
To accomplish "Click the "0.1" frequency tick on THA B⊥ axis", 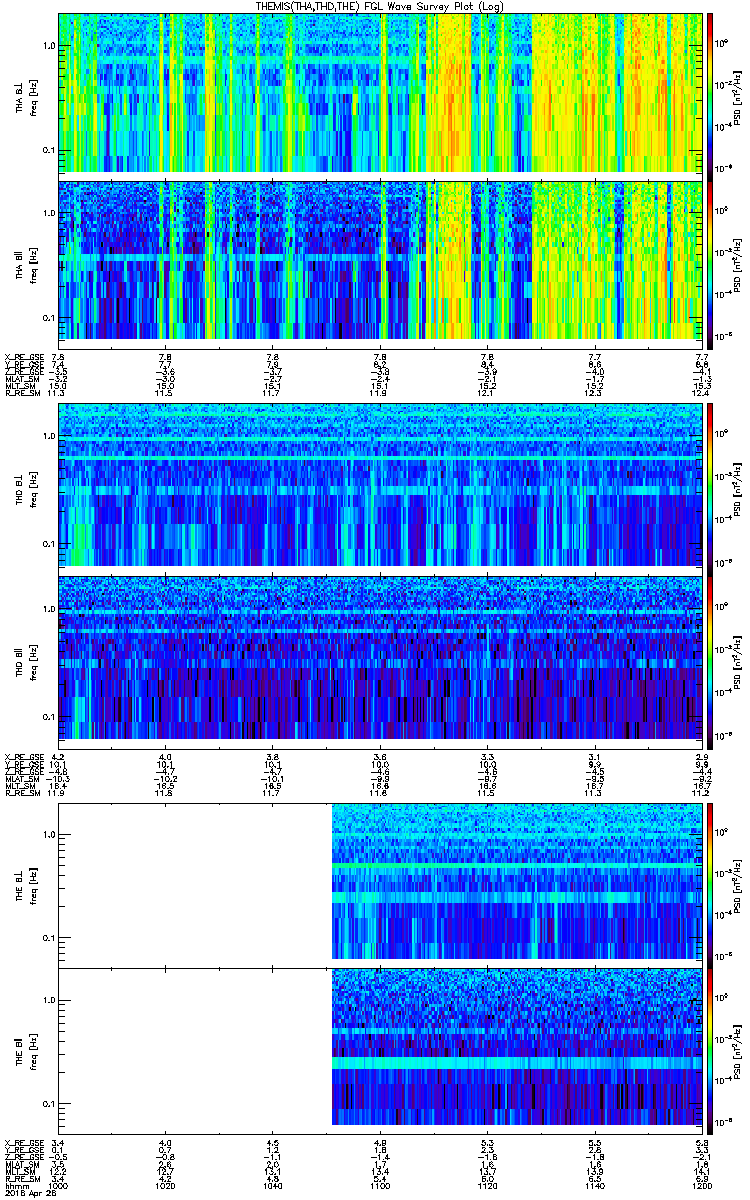I will coord(48,151).
